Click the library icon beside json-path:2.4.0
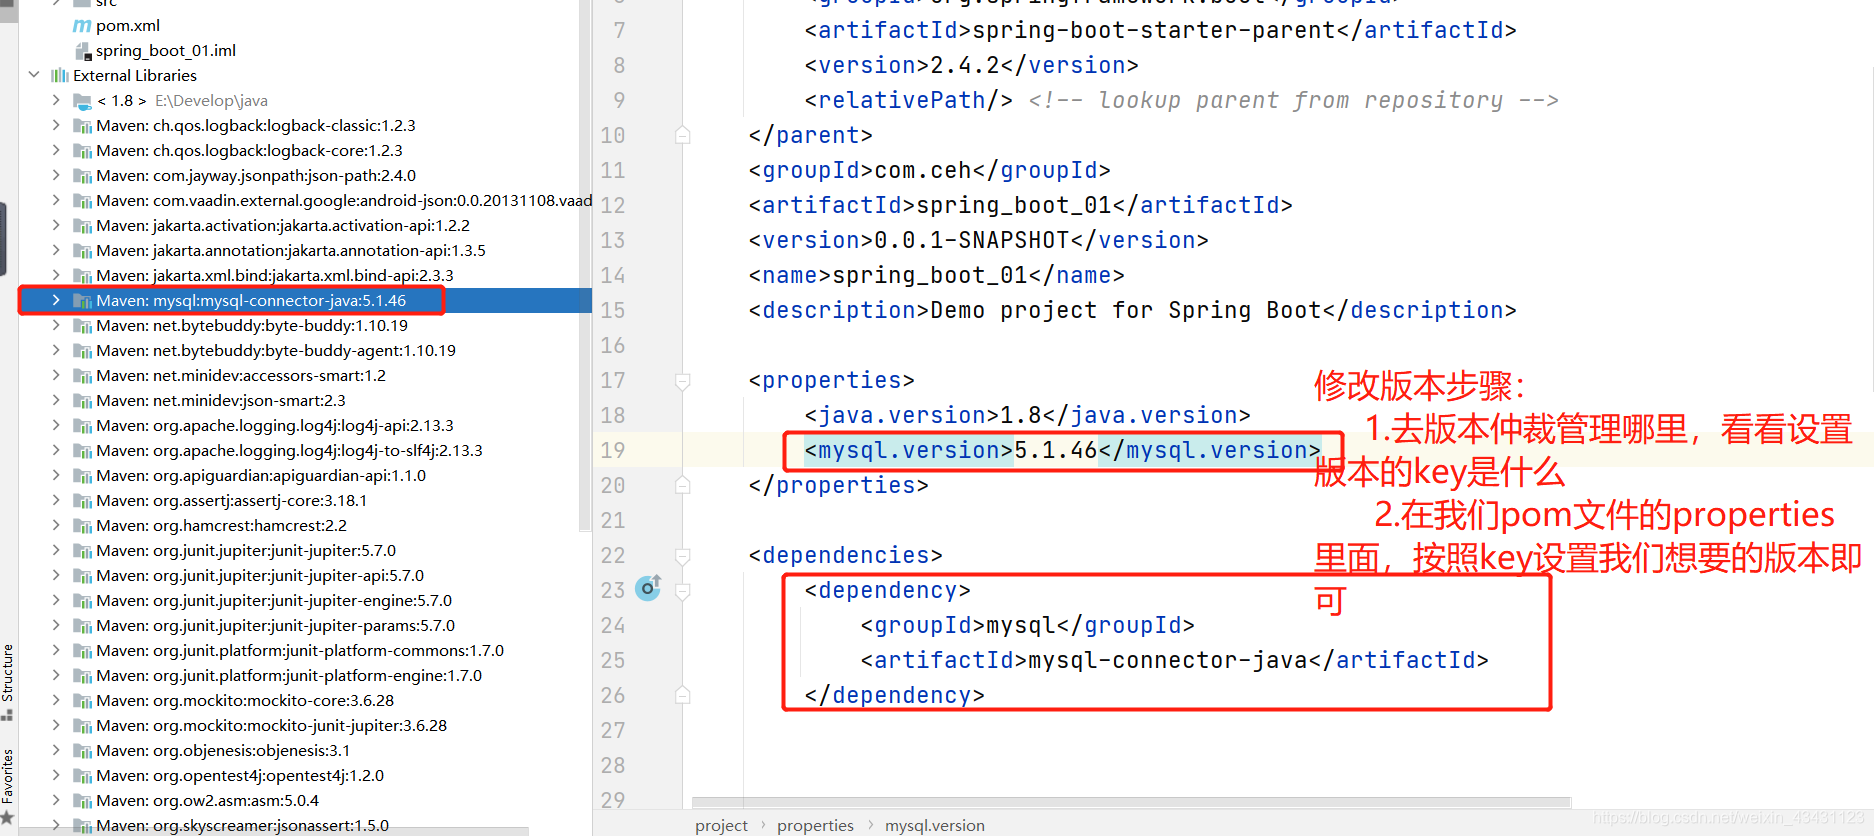Viewport: 1874px width, 836px height. pyautogui.click(x=83, y=176)
